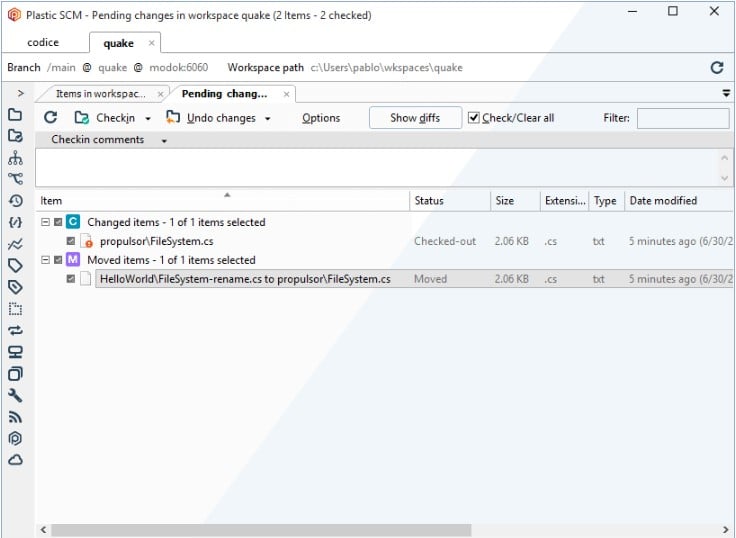Click Undo changes button
This screenshot has height=538, width=736.
tap(211, 118)
